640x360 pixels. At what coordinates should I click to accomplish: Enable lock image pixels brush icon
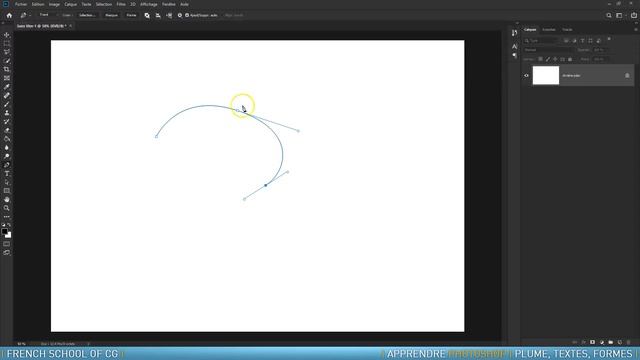click(x=548, y=59)
